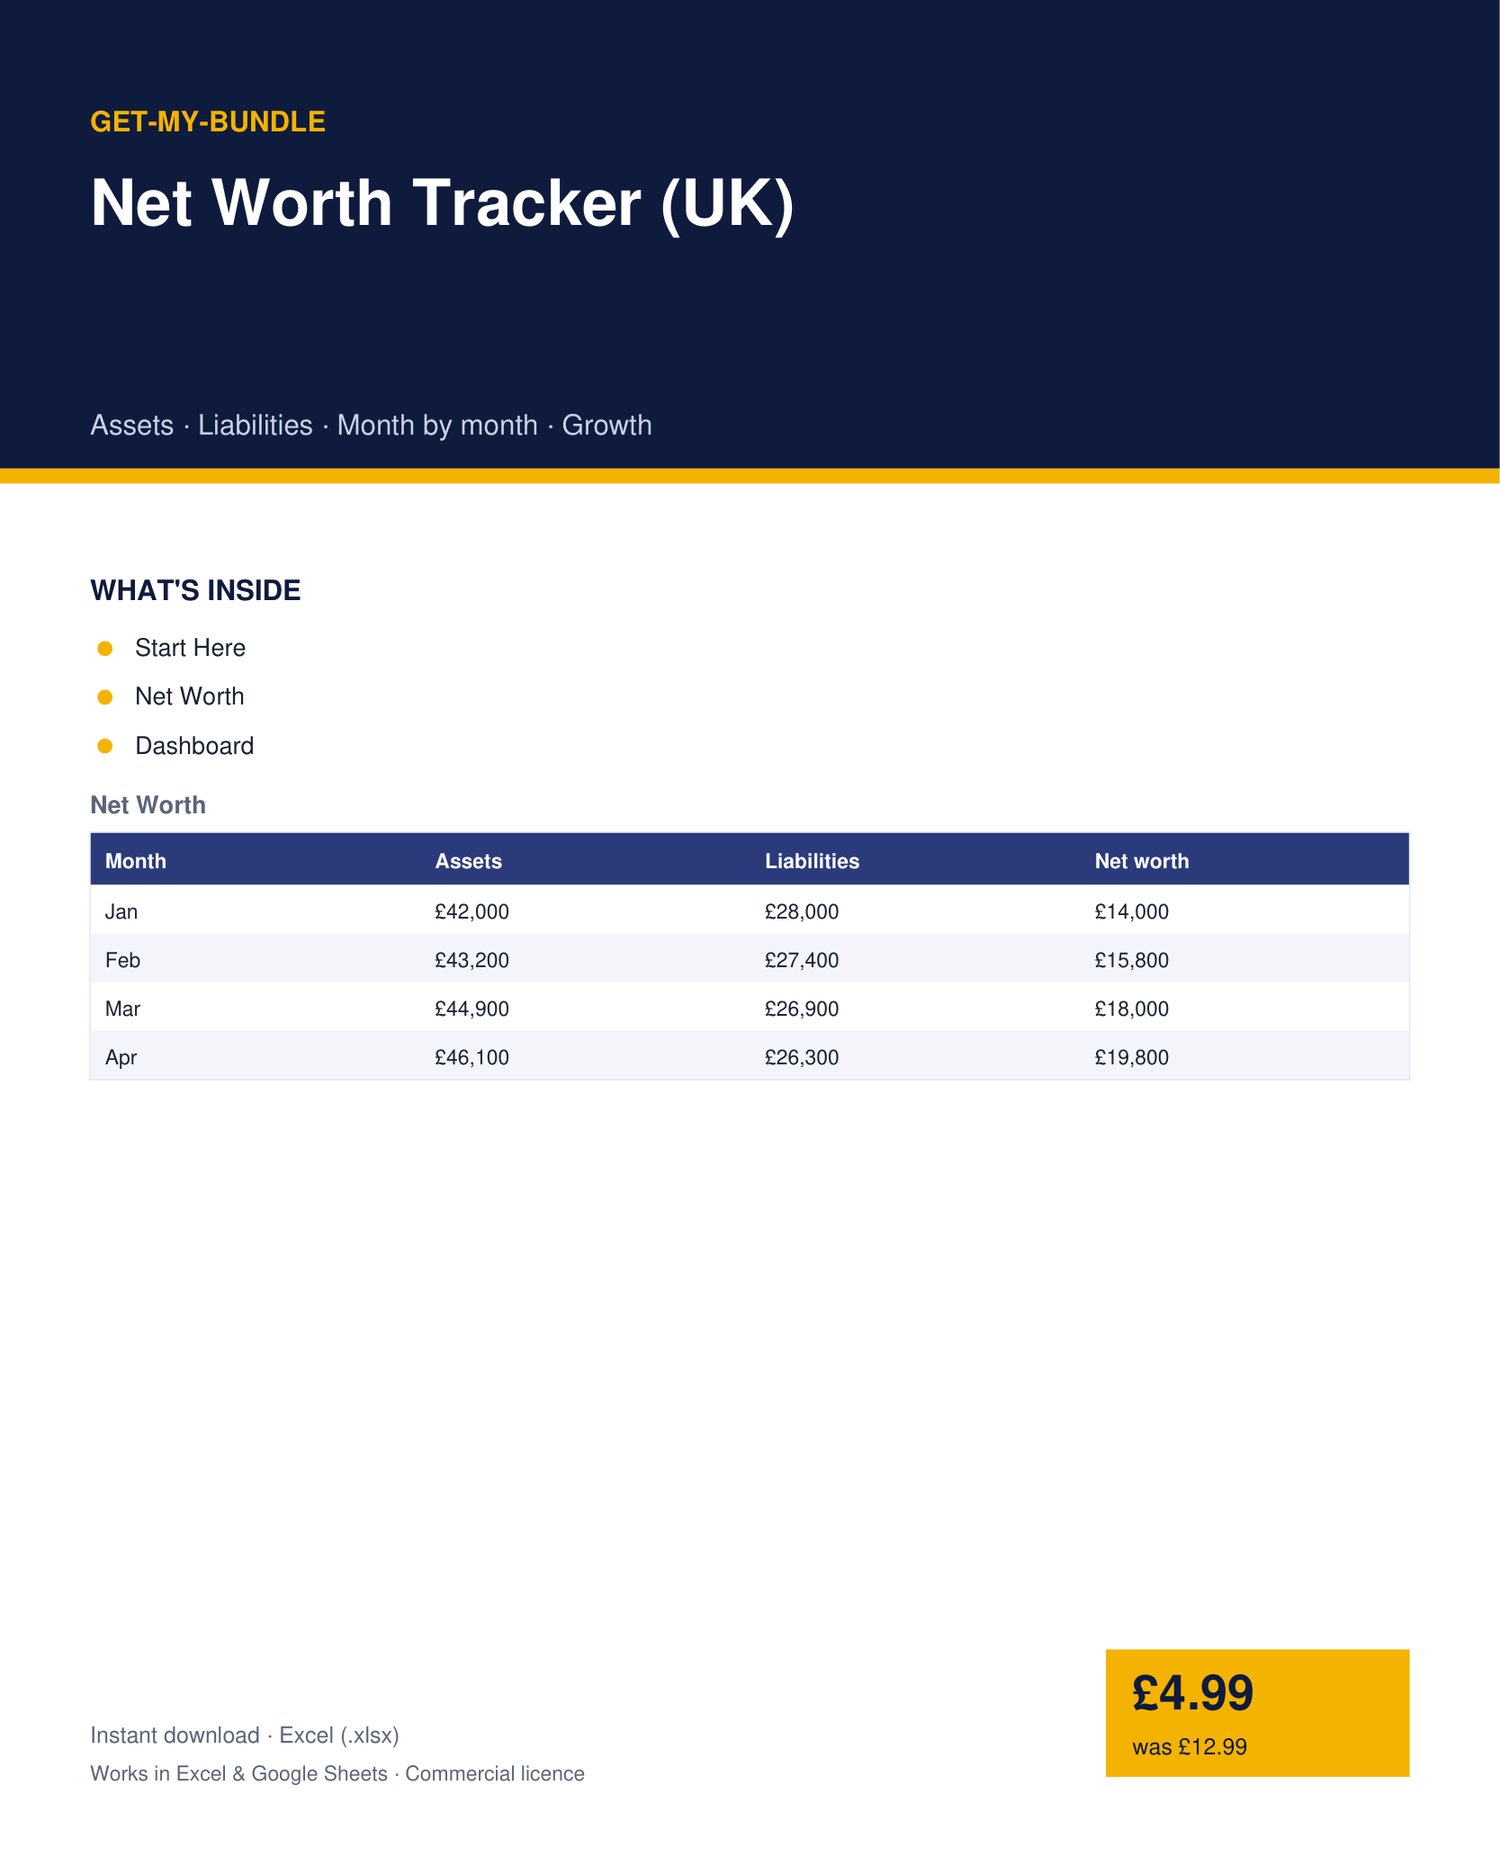Image resolution: width=1500 pixels, height=1875 pixels.
Task: Click the Net worth column header
Action: click(1142, 861)
